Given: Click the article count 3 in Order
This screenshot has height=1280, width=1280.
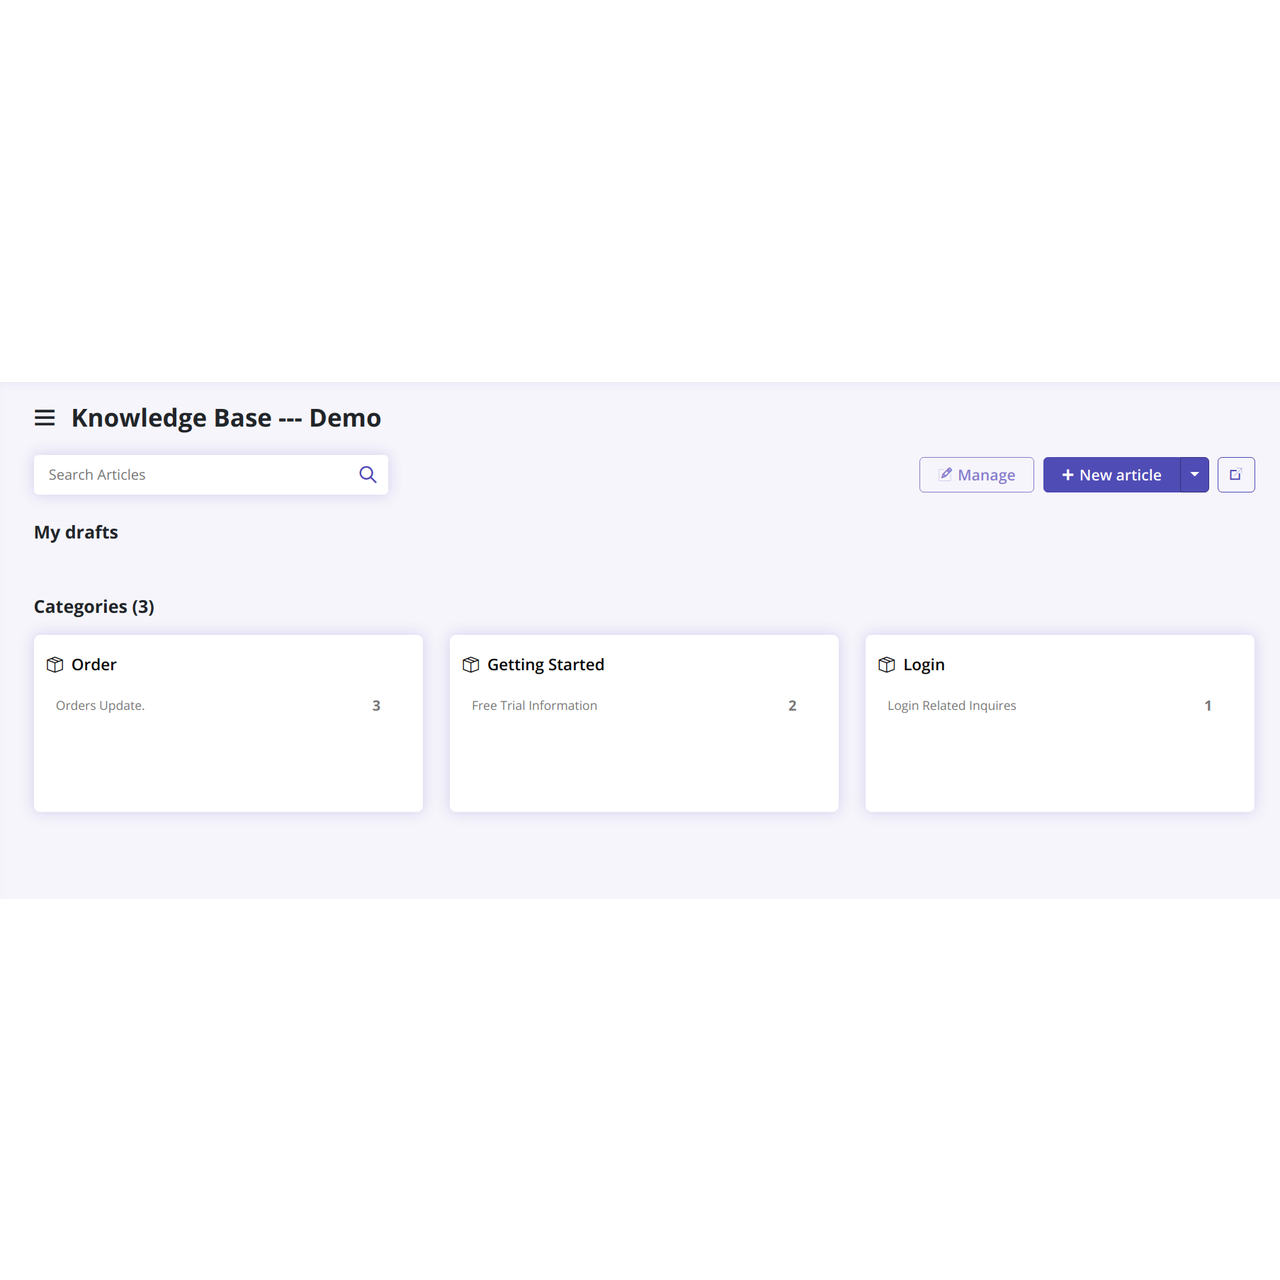Looking at the screenshot, I should click(x=376, y=706).
